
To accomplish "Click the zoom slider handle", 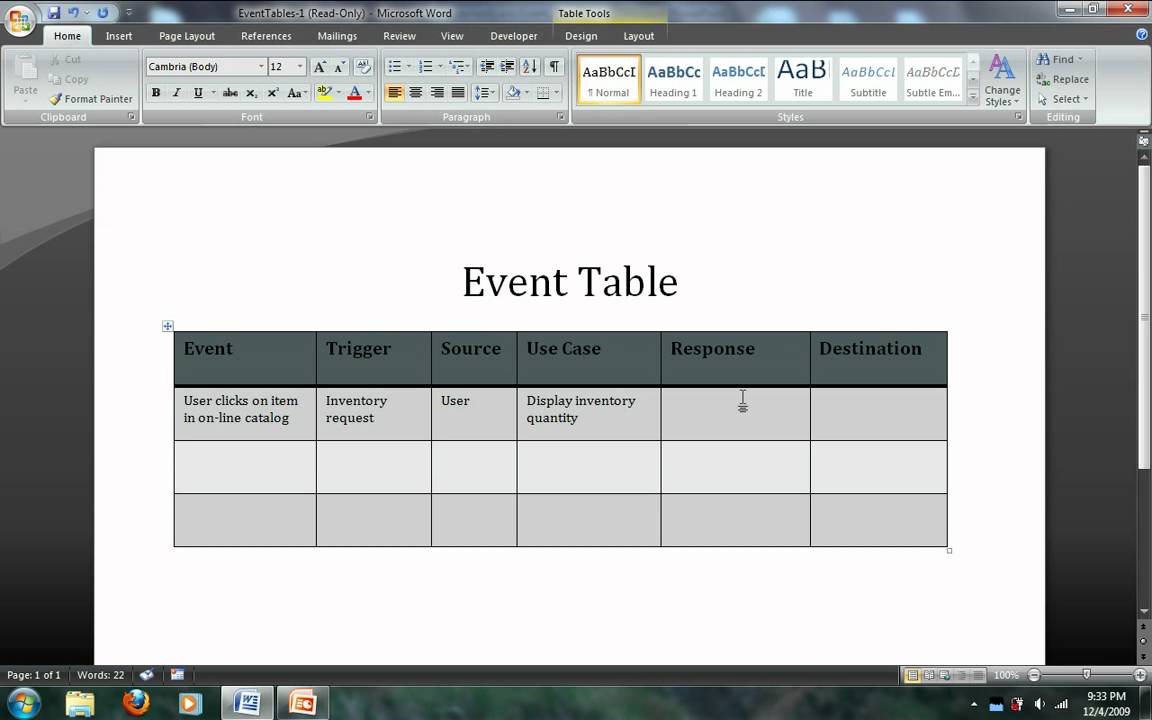I will click(x=1087, y=675).
